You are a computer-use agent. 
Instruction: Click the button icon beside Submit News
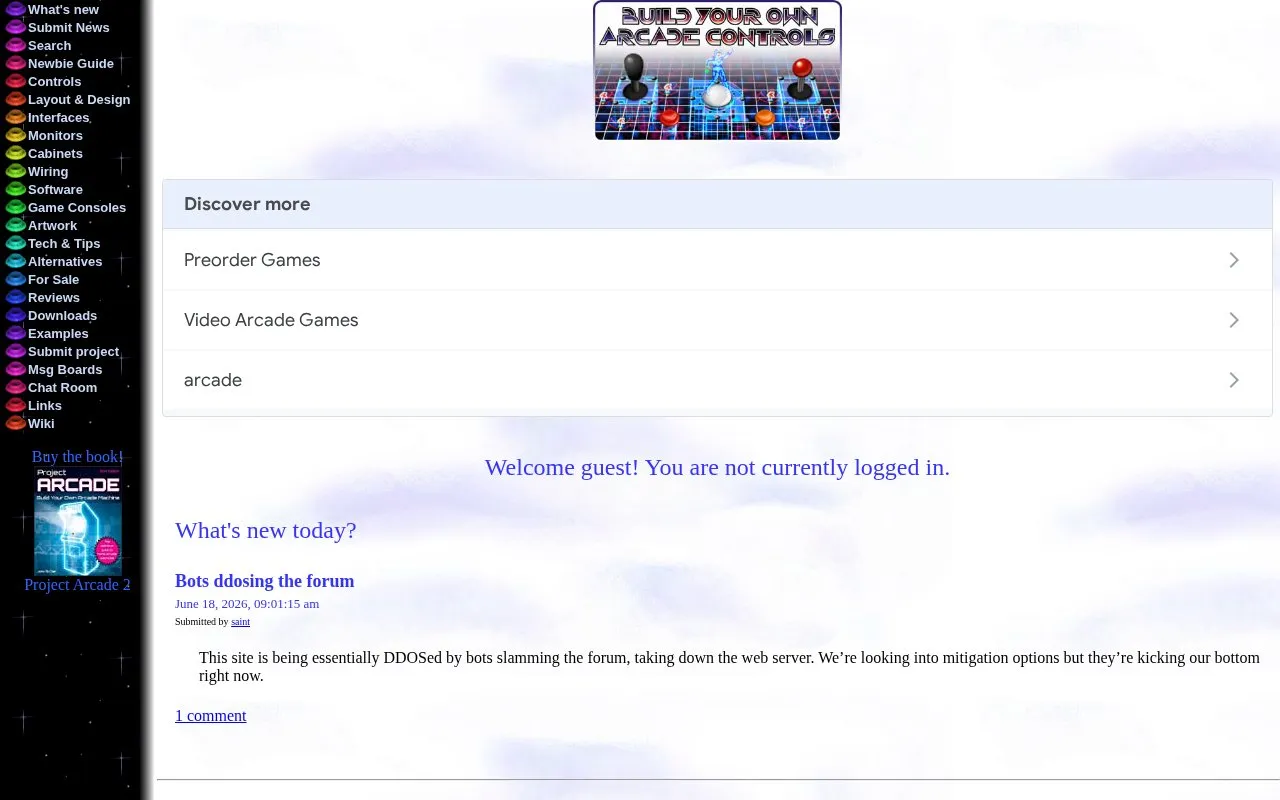(15, 27)
